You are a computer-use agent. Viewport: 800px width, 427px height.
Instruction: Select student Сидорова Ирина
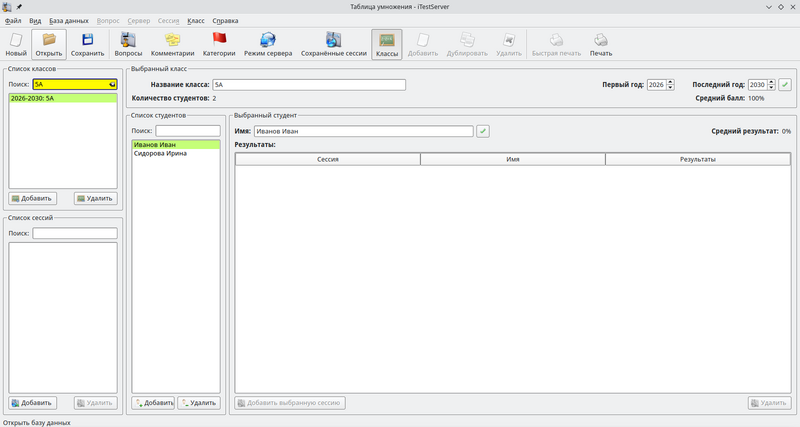point(160,154)
